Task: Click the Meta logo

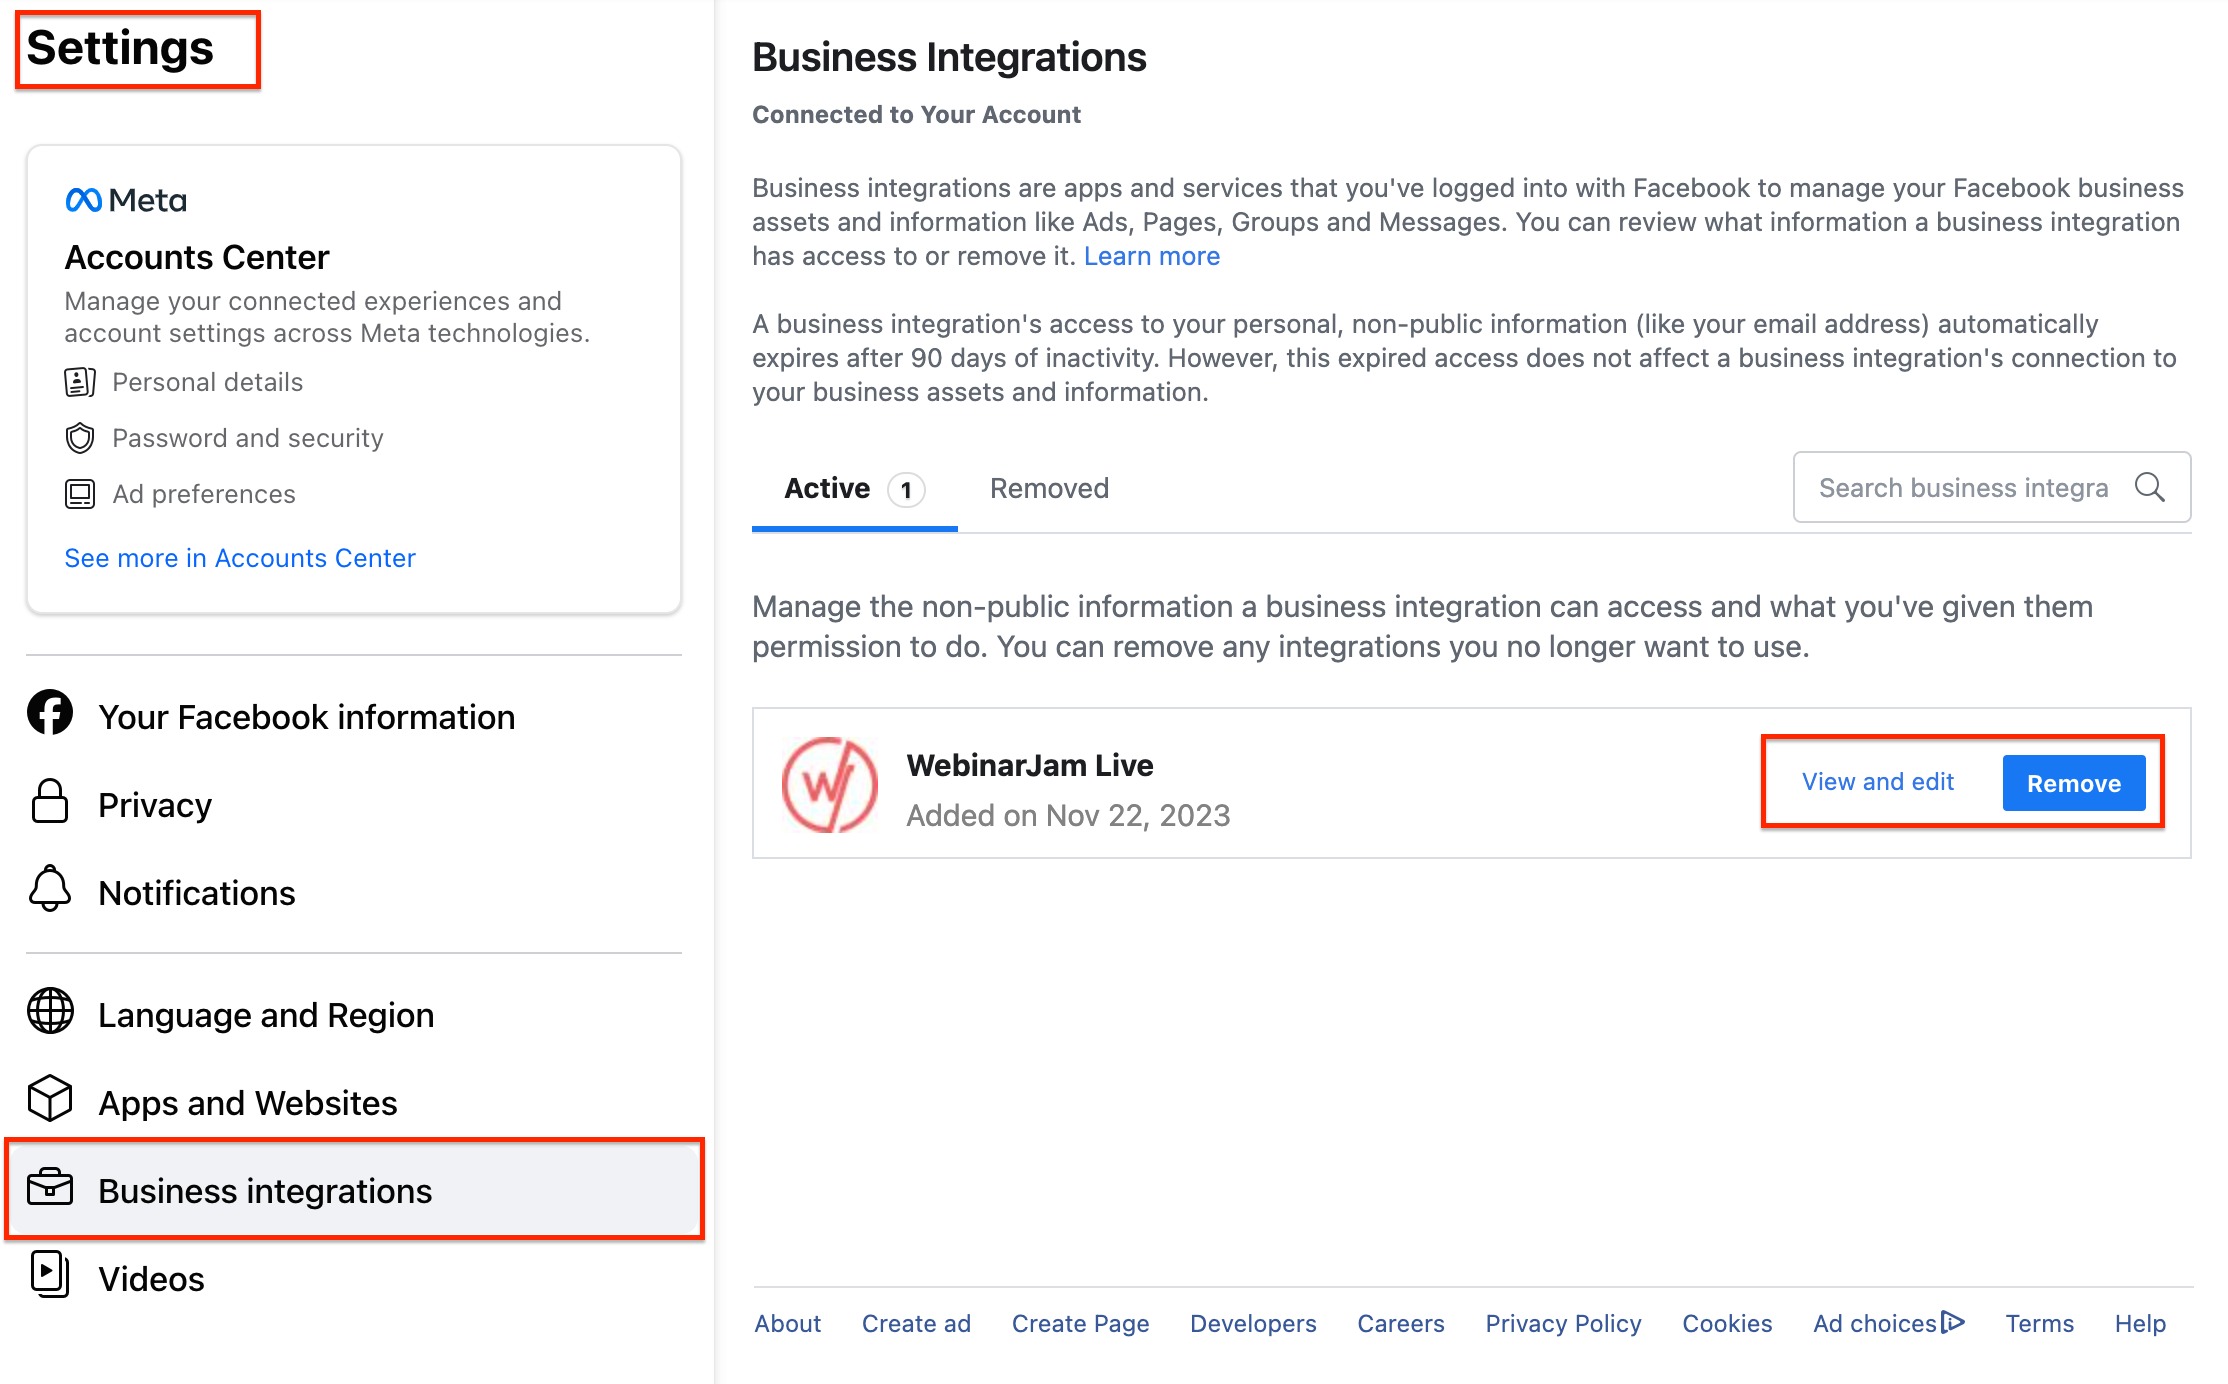Action: [x=84, y=199]
